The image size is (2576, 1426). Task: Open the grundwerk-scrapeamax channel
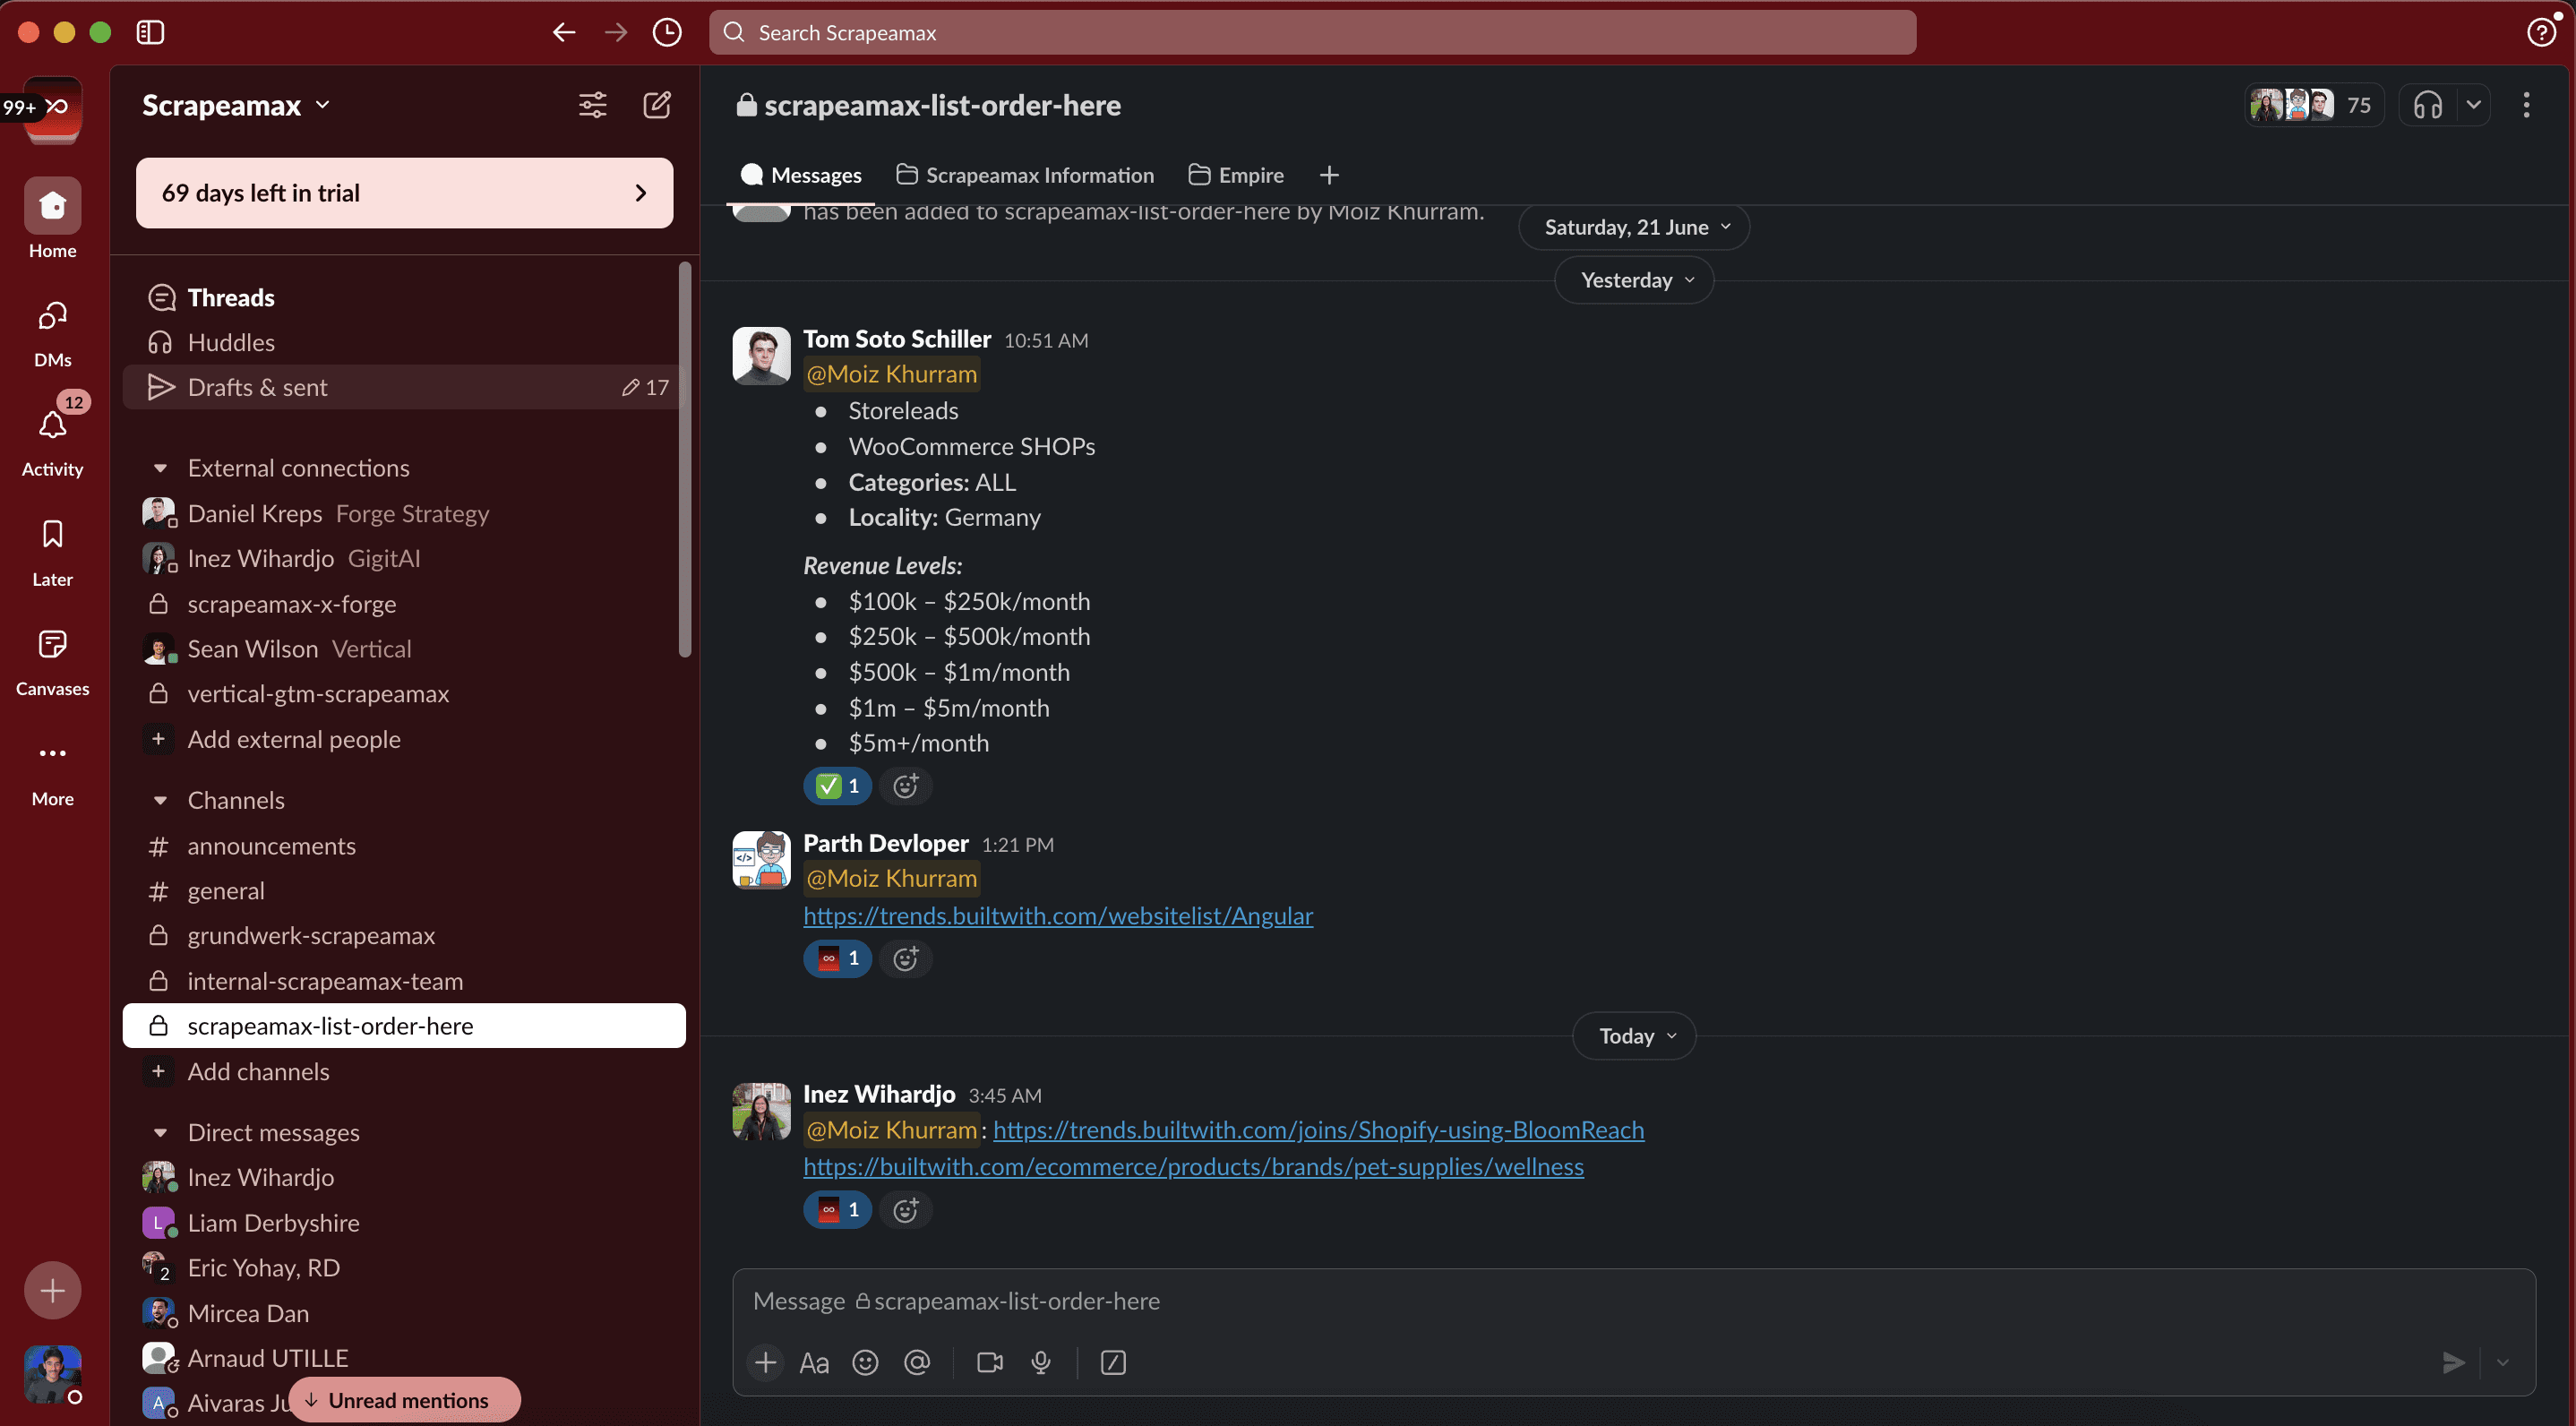404,935
